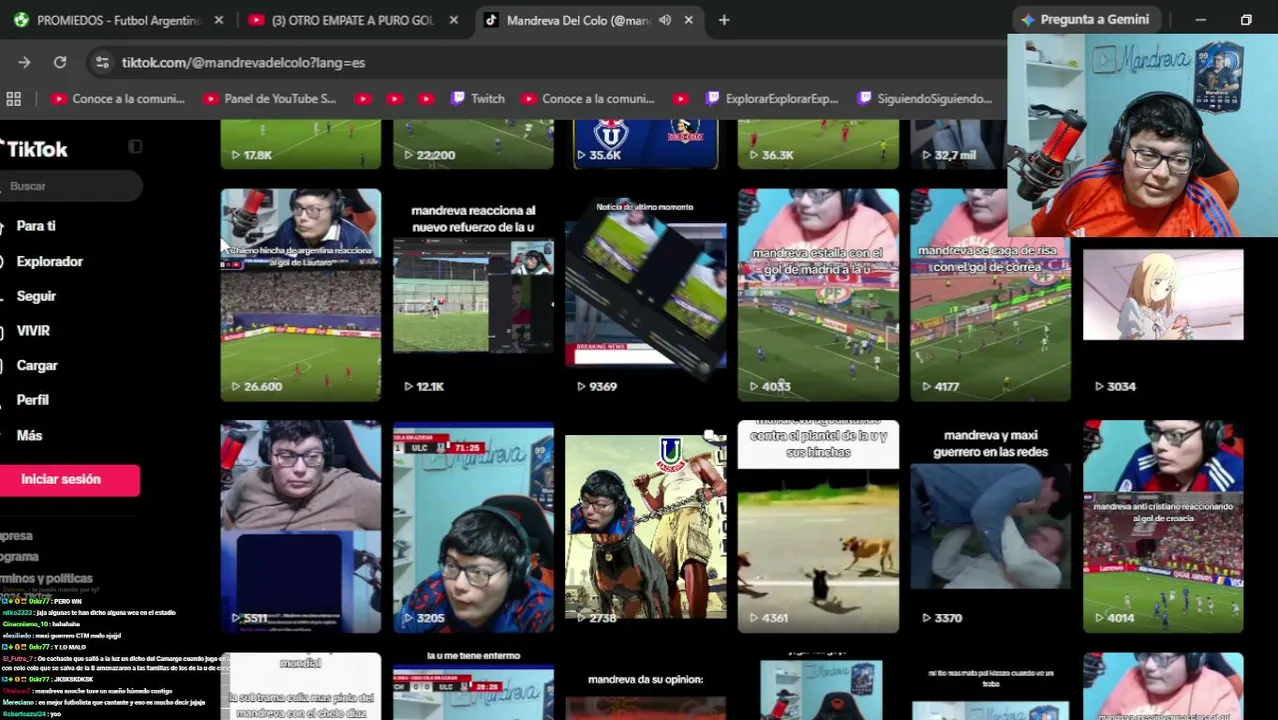This screenshot has height=720, width=1278.
Task: Open video with 32,7 mil views
Action: click(x=959, y=144)
